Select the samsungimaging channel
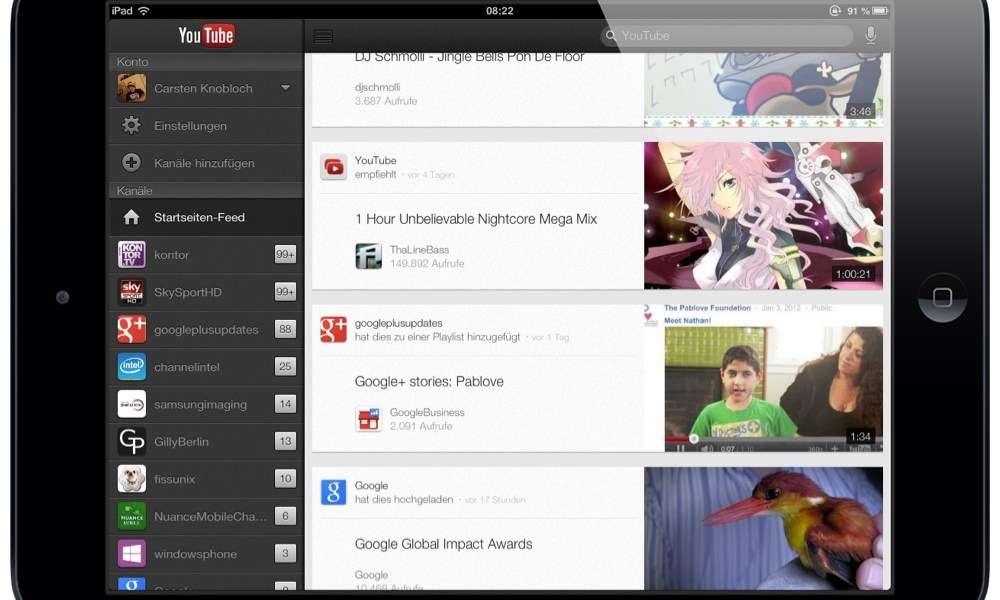Image resolution: width=1000 pixels, height=600 pixels. pyautogui.click(x=206, y=404)
